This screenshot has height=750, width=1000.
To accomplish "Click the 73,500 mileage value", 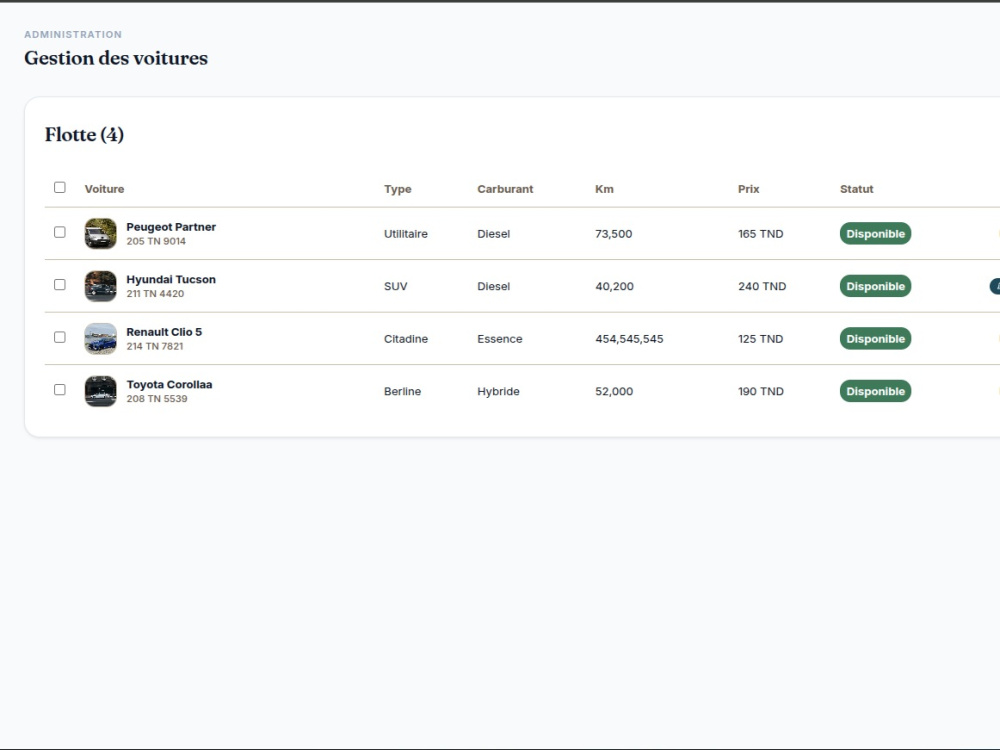I will click(614, 234).
